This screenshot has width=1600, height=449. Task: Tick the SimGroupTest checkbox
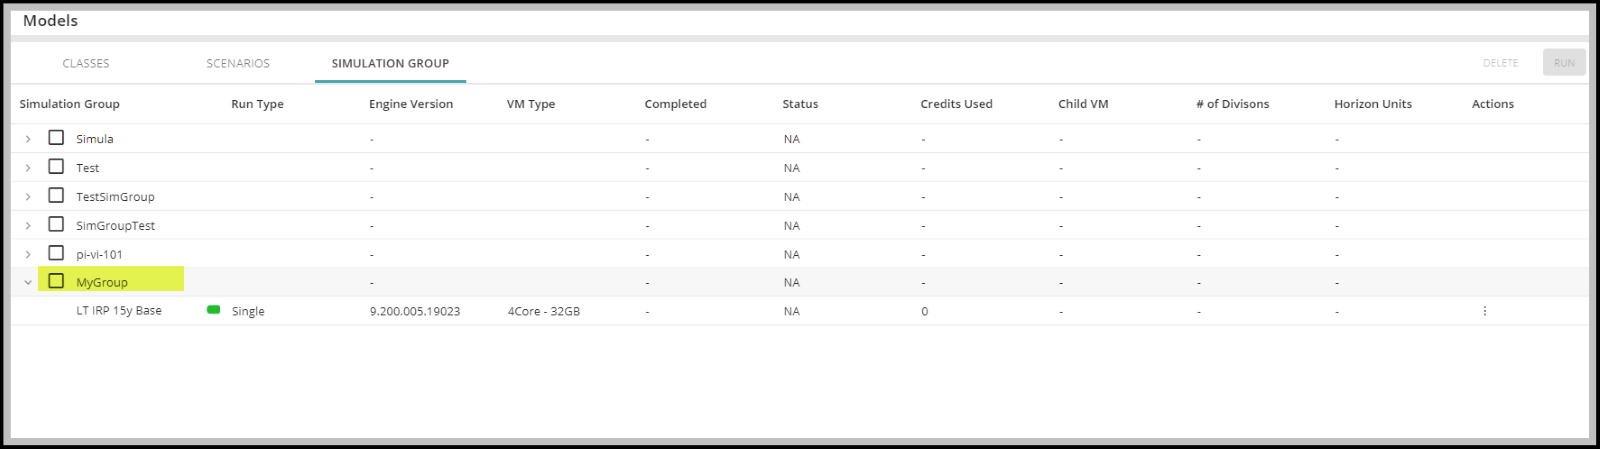(x=56, y=224)
